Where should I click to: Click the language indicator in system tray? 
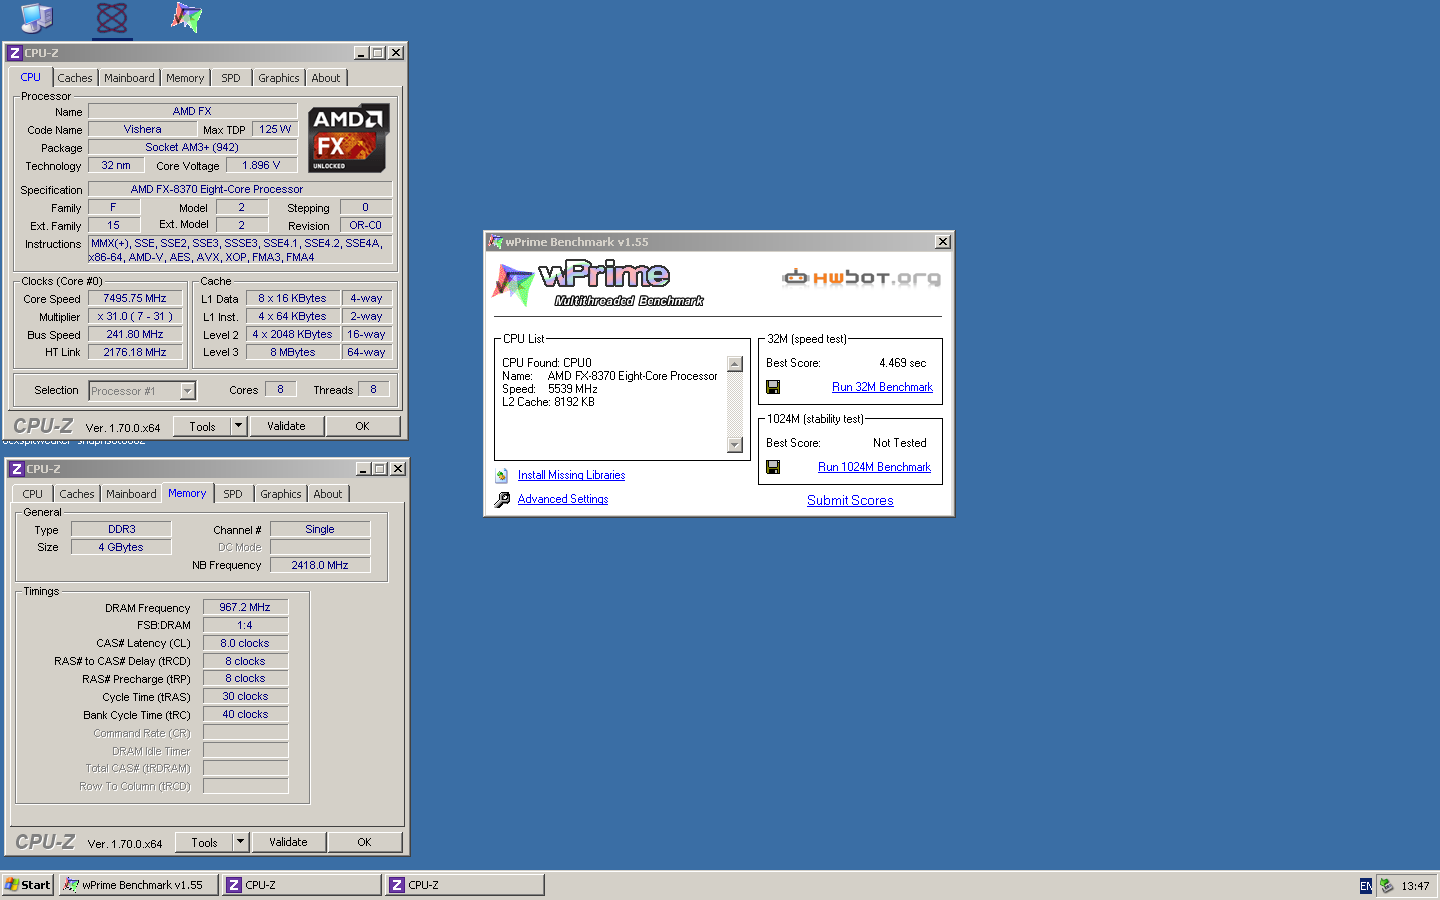[1366, 886]
